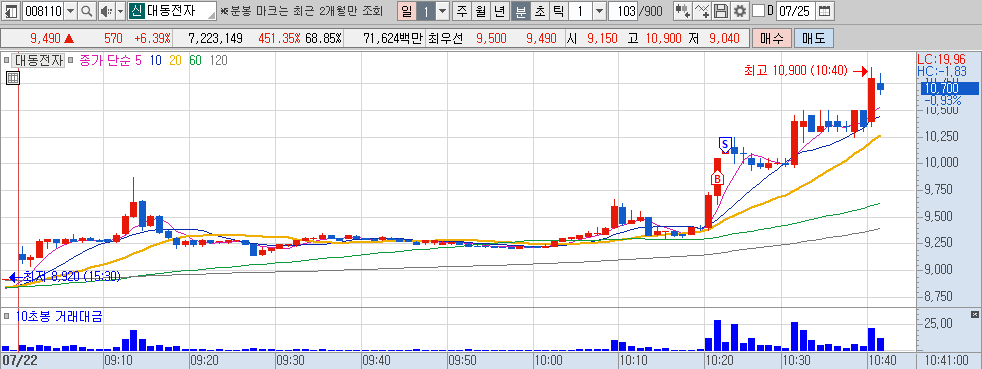This screenshot has height=369, width=982.
Task: Open the stock code 008110 history dropdown
Action: (x=70, y=11)
